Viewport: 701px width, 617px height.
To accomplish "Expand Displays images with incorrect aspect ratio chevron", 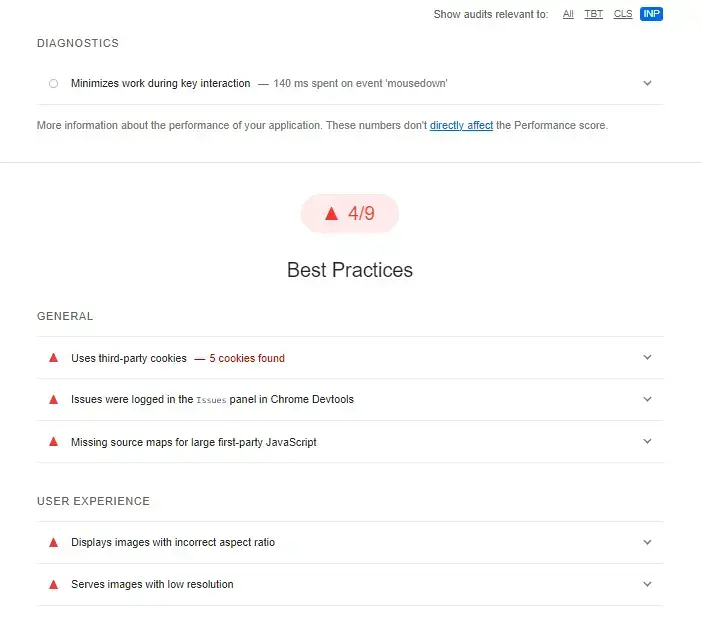I will [647, 542].
